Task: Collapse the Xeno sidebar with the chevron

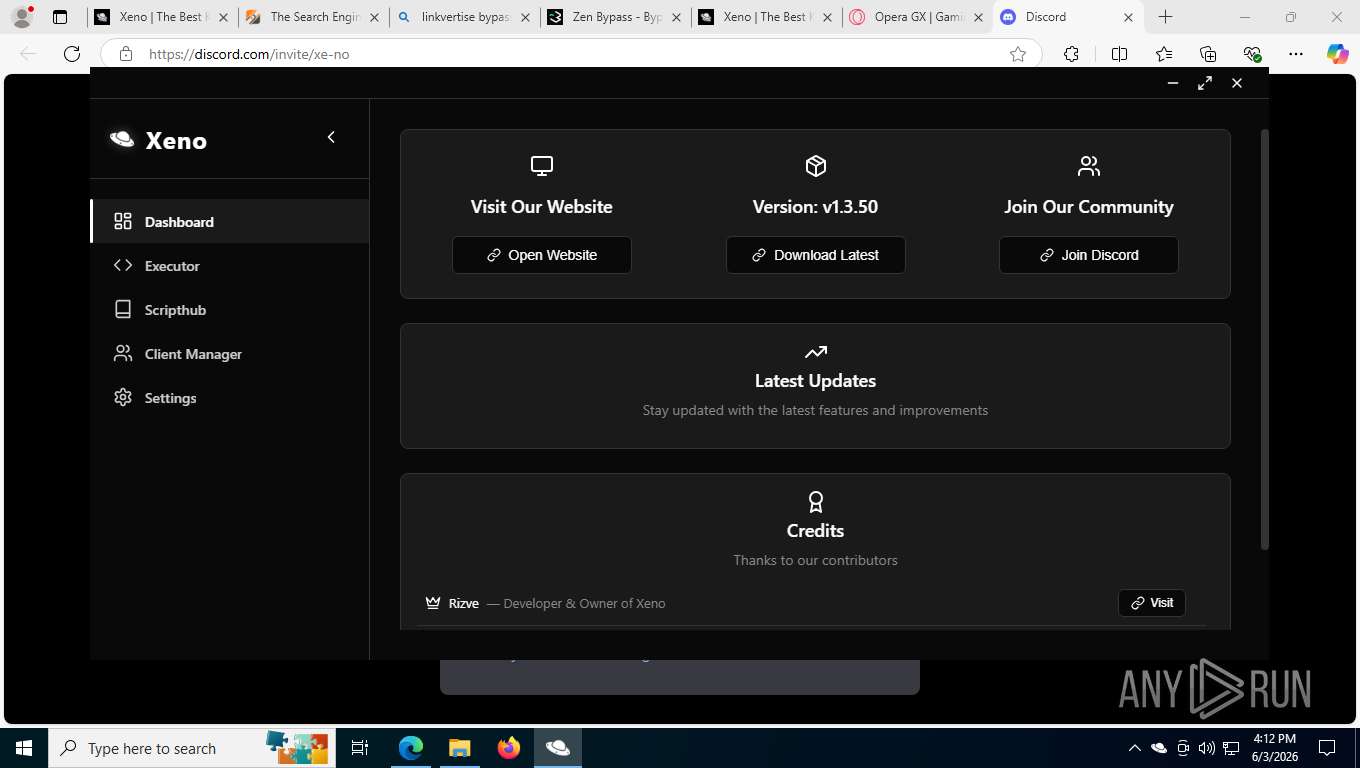Action: point(331,137)
